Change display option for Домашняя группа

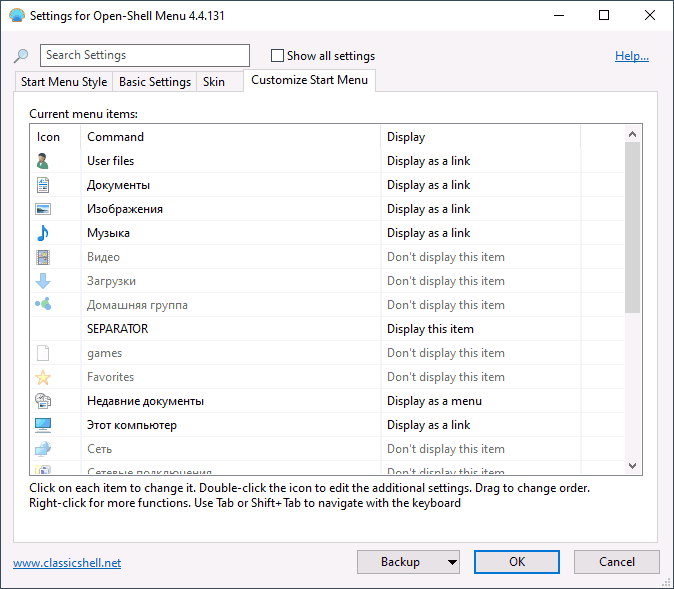pos(446,305)
